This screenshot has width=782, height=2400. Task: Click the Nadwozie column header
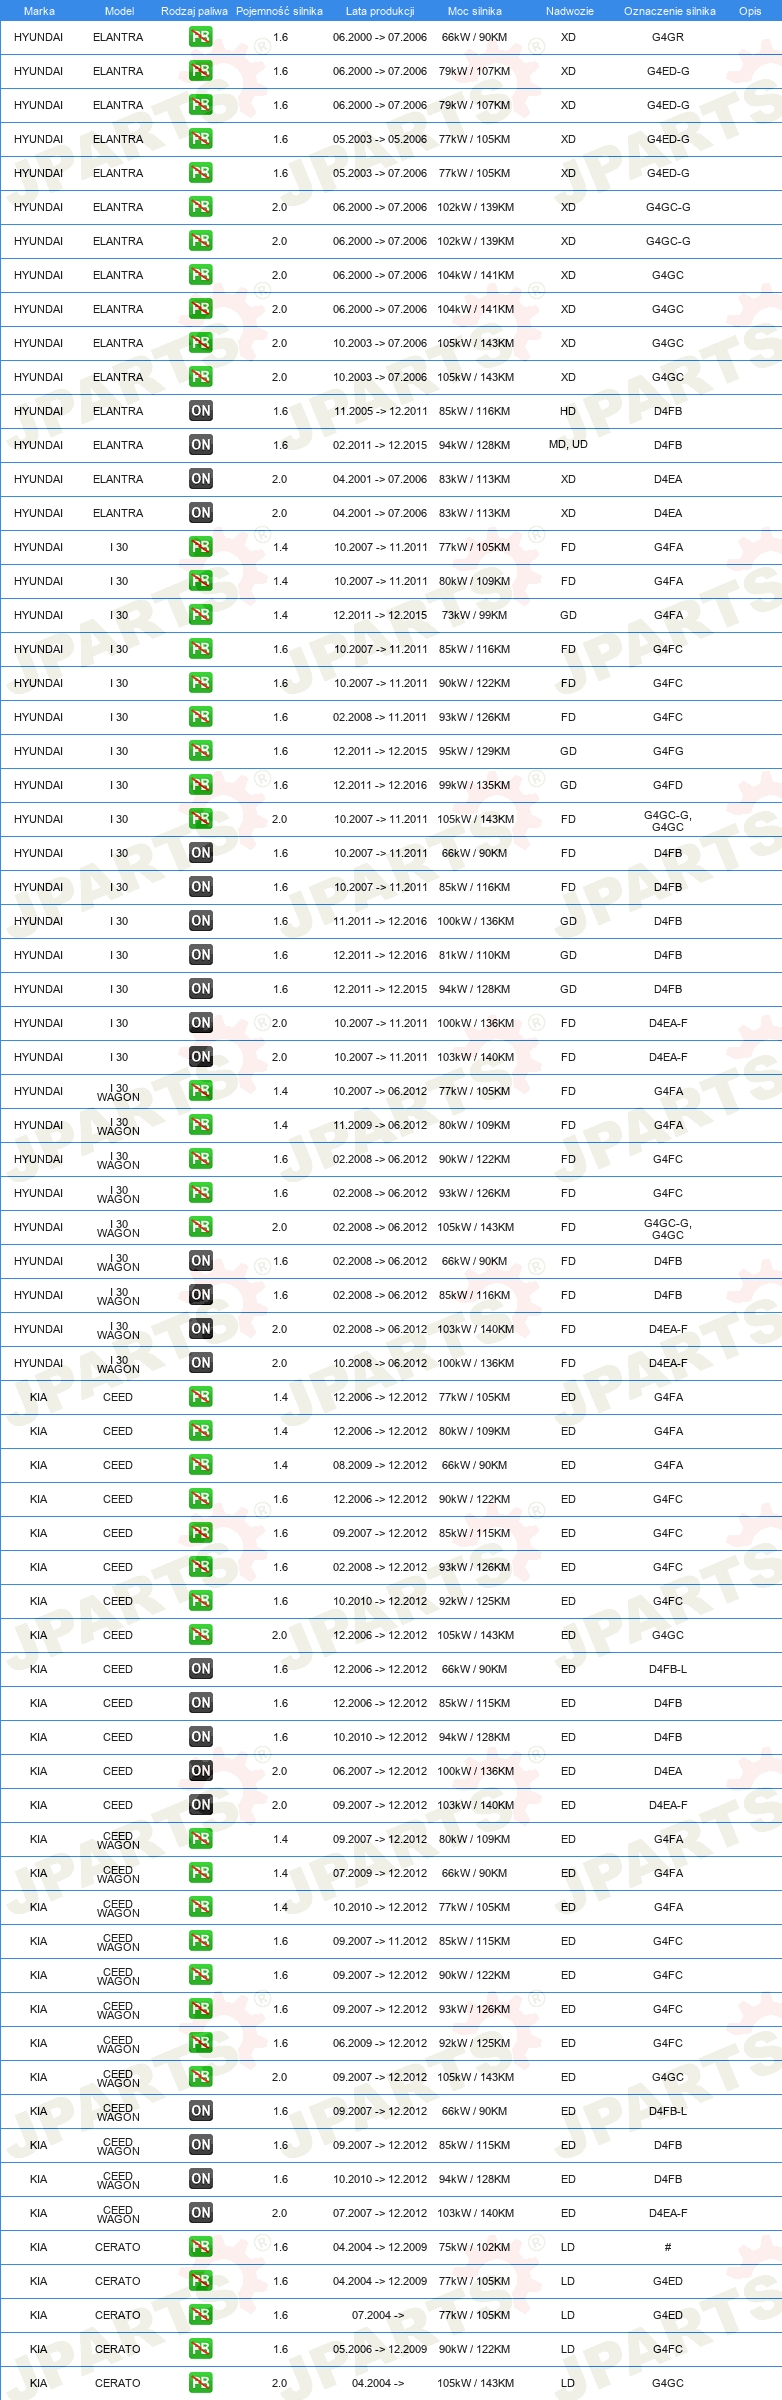coord(569,11)
